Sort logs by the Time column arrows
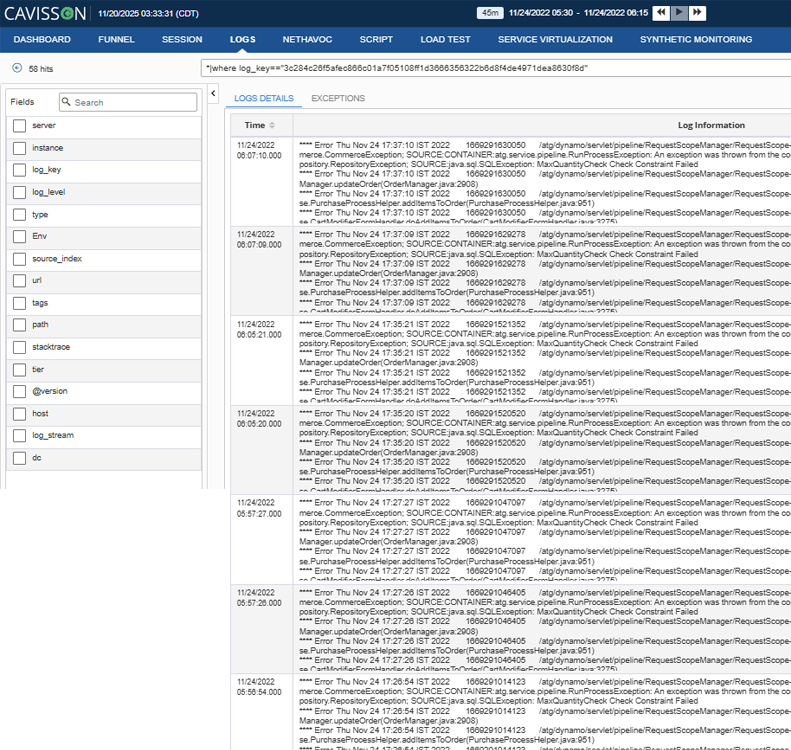Viewport: 791px width, 750px height. (x=272, y=125)
